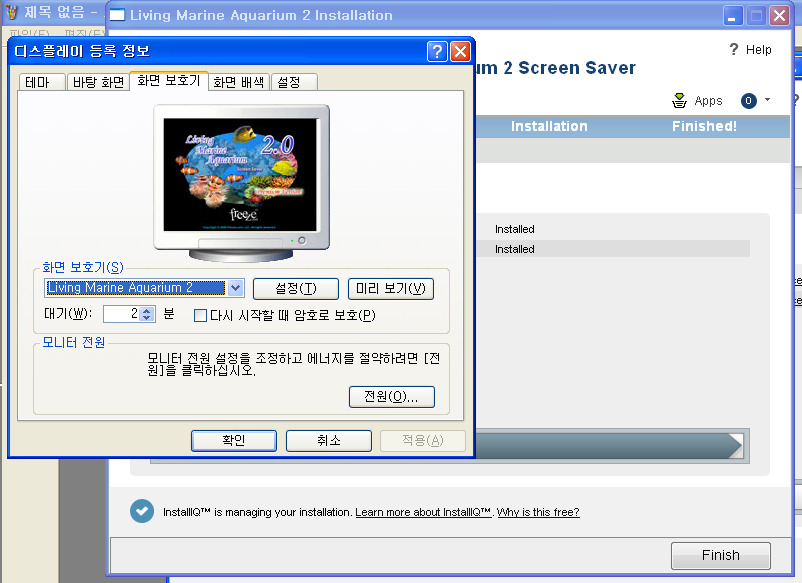Cancel dialog with 취소 button
This screenshot has height=583, width=802.
[329, 440]
